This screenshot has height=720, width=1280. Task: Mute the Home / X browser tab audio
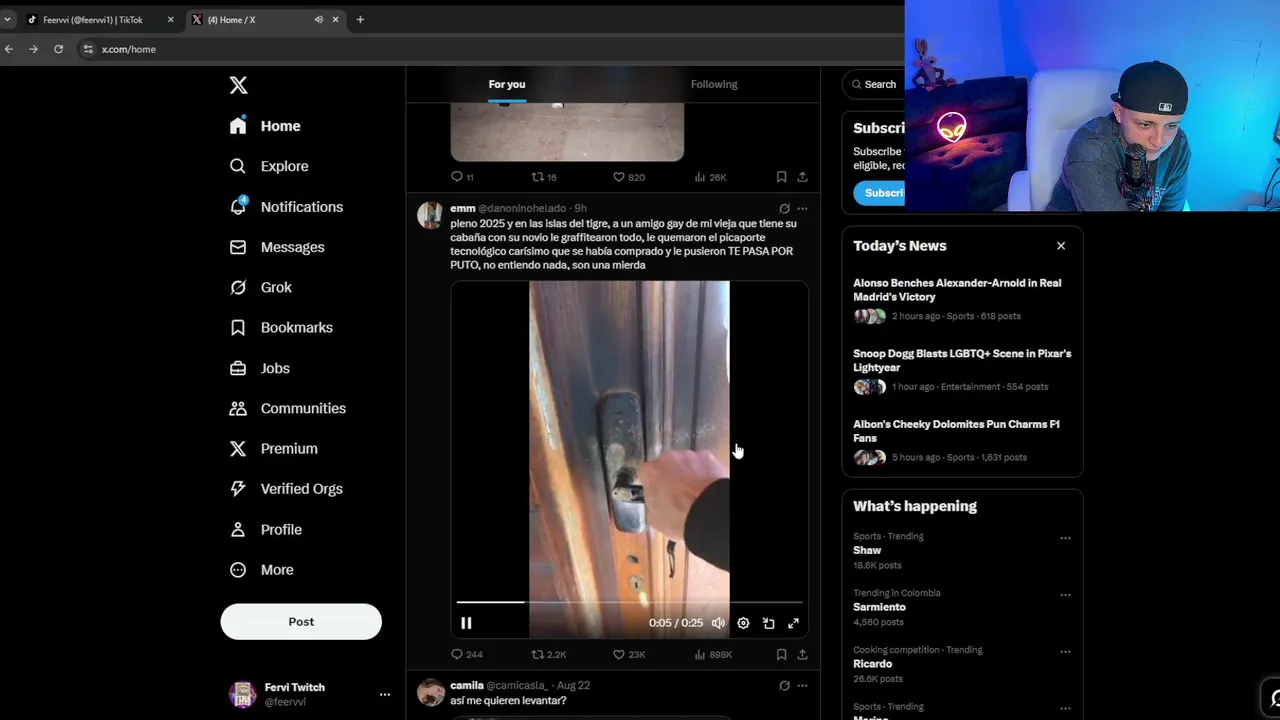[x=318, y=19]
